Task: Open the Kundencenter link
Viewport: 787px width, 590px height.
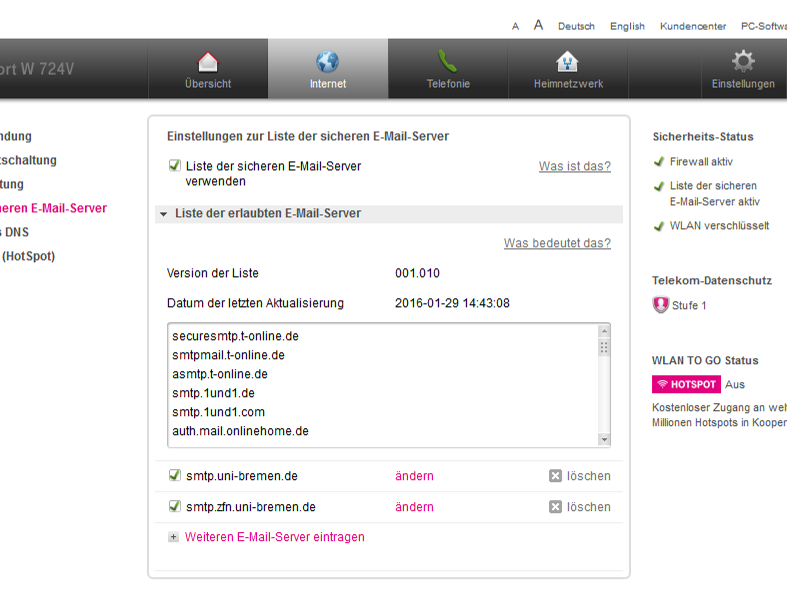Action: tap(693, 27)
